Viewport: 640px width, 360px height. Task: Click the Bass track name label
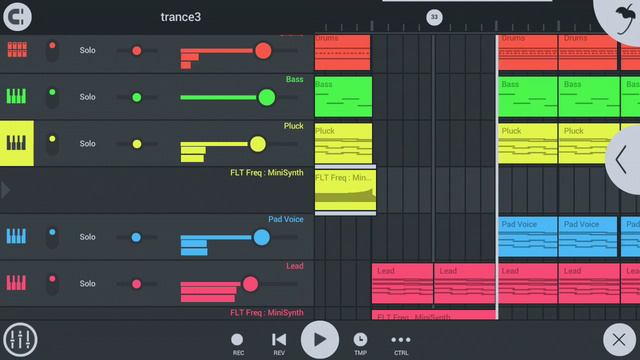(x=294, y=79)
